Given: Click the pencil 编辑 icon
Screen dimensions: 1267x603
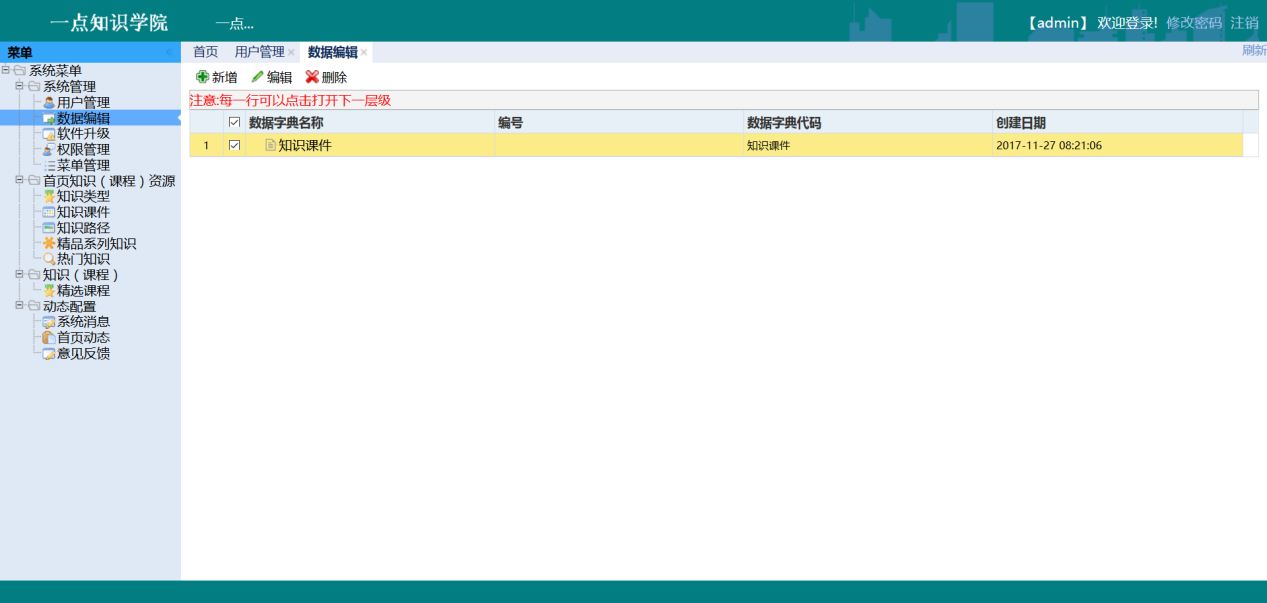Looking at the screenshot, I should pos(258,77).
